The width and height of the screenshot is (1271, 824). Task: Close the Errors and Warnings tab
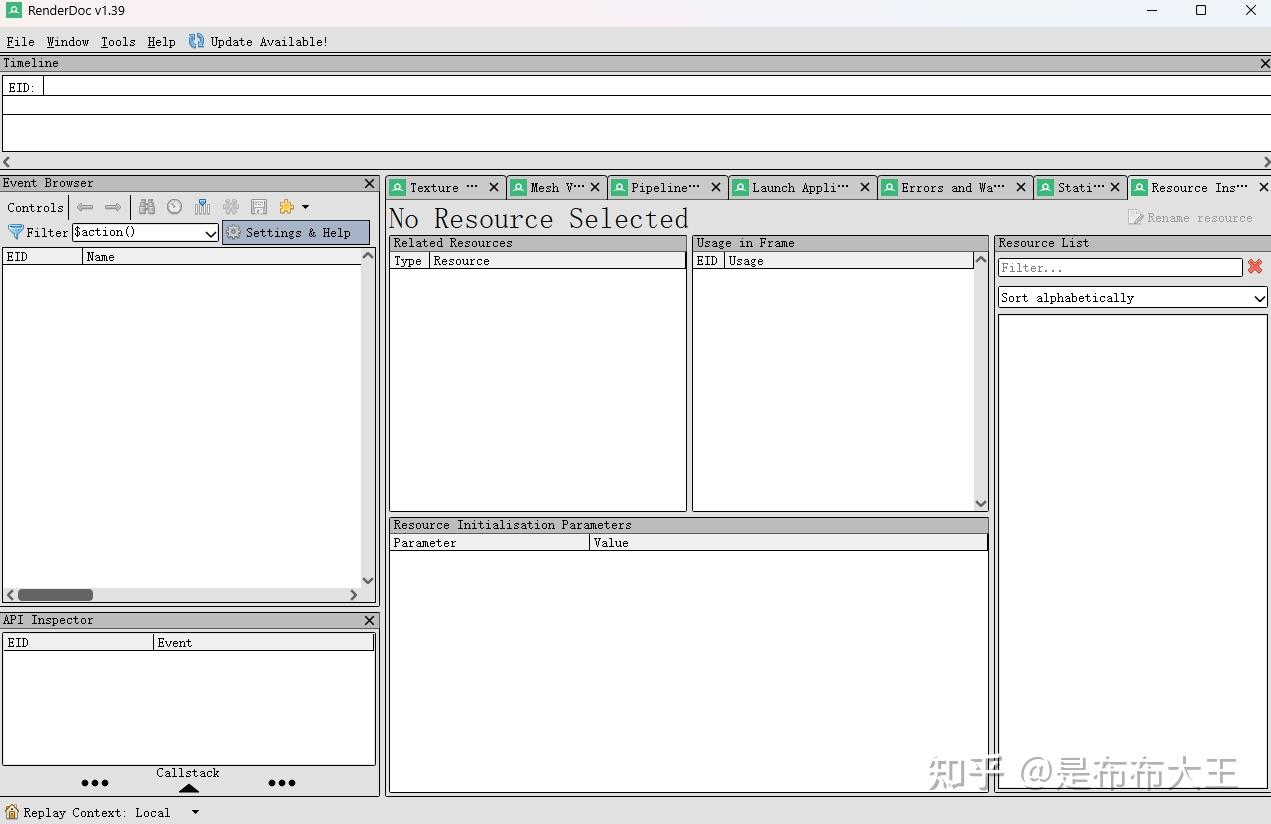click(x=1021, y=187)
